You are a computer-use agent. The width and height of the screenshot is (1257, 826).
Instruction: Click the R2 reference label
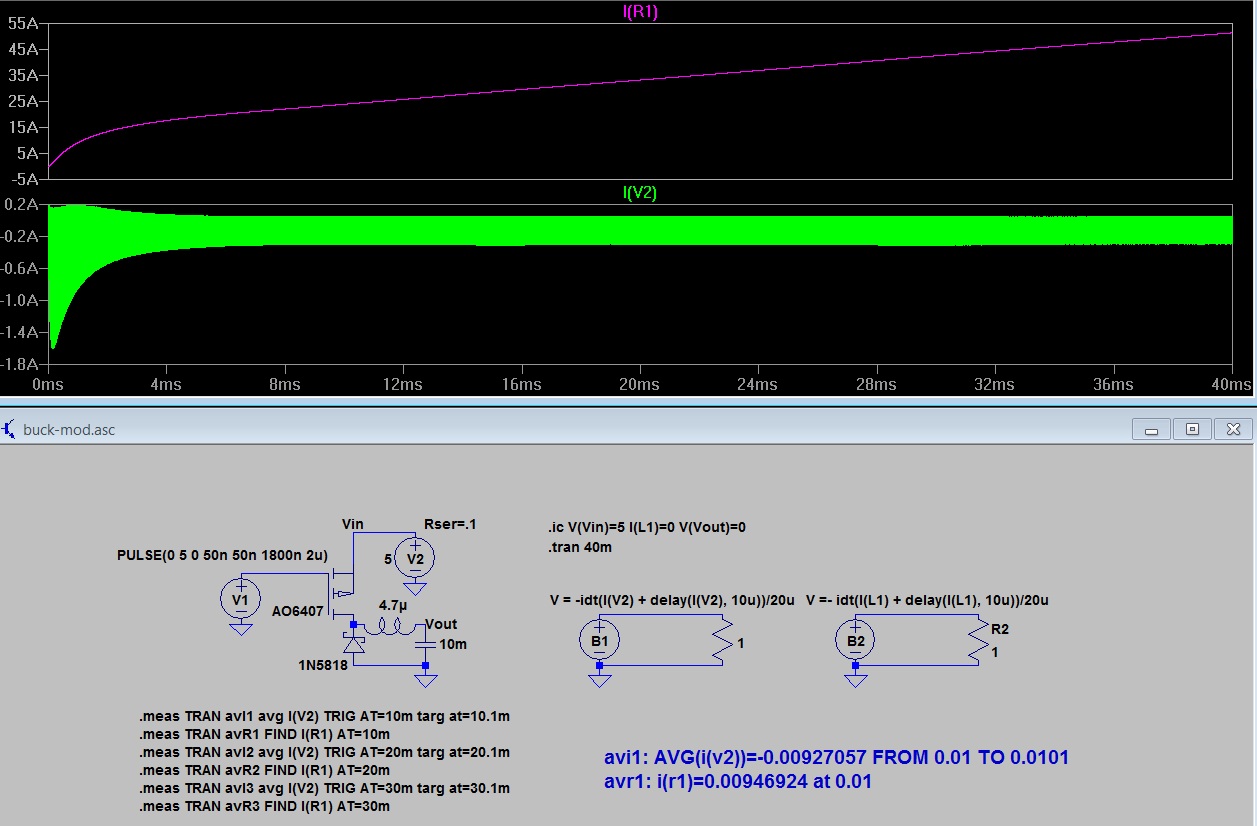1001,630
